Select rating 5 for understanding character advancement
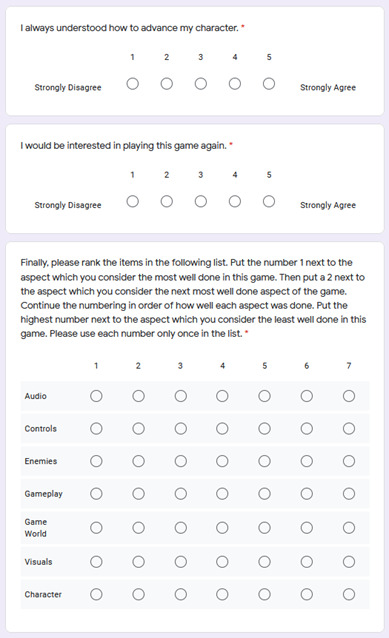The image size is (389, 638). [269, 84]
